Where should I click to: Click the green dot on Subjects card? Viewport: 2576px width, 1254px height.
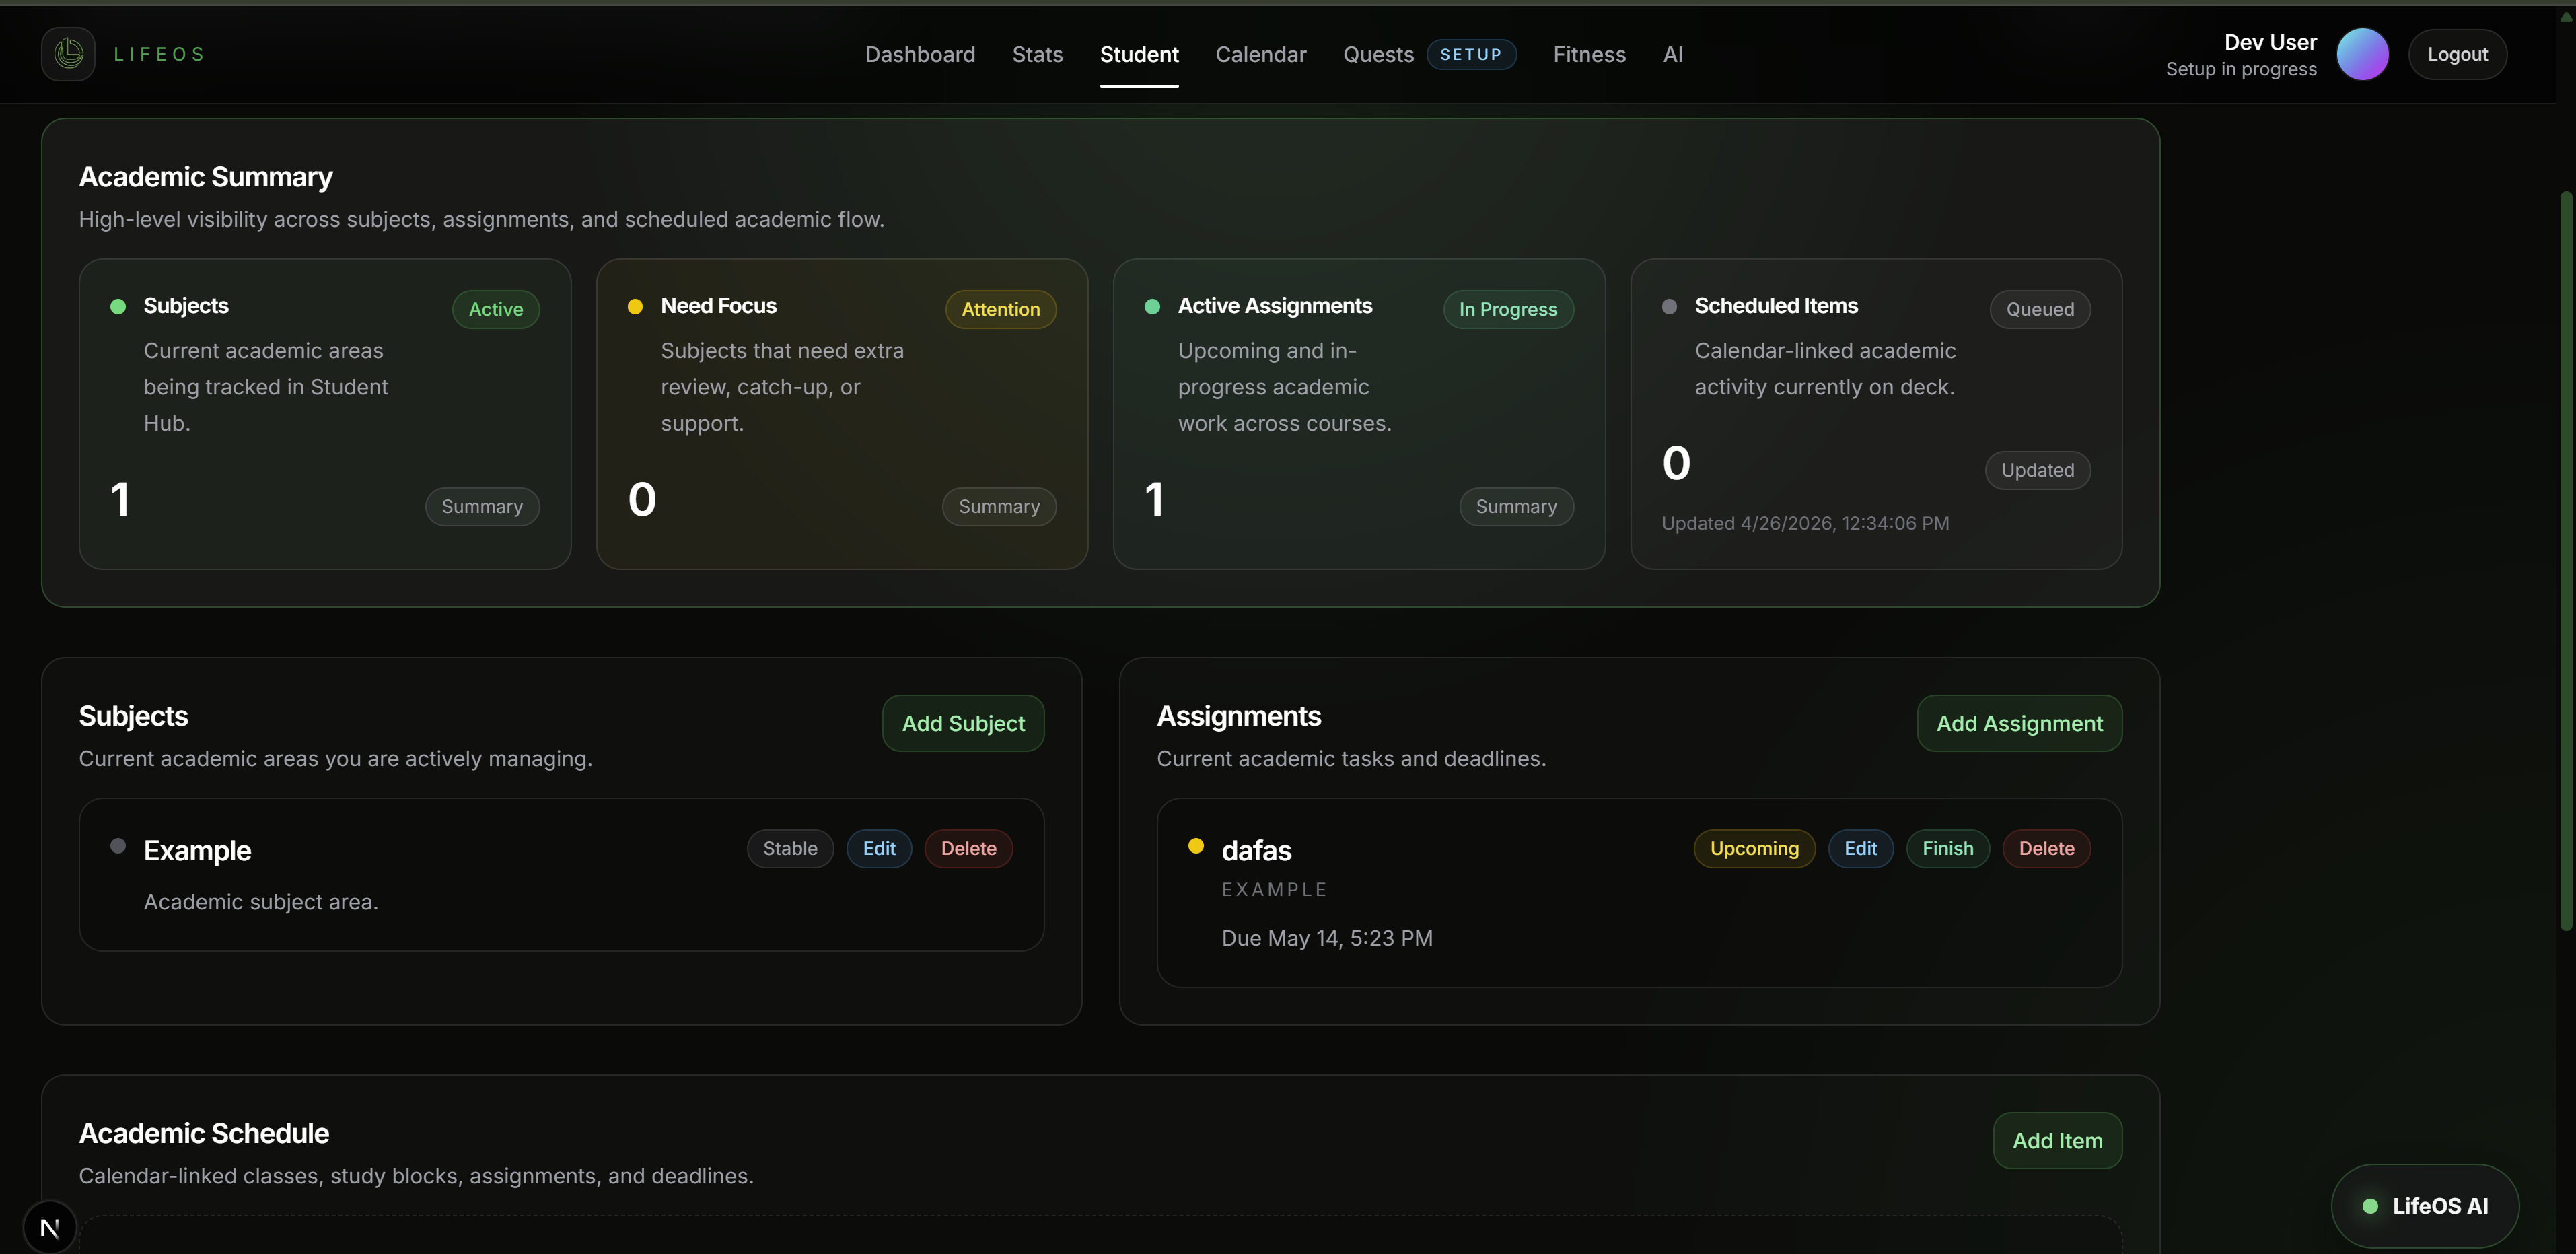point(118,306)
